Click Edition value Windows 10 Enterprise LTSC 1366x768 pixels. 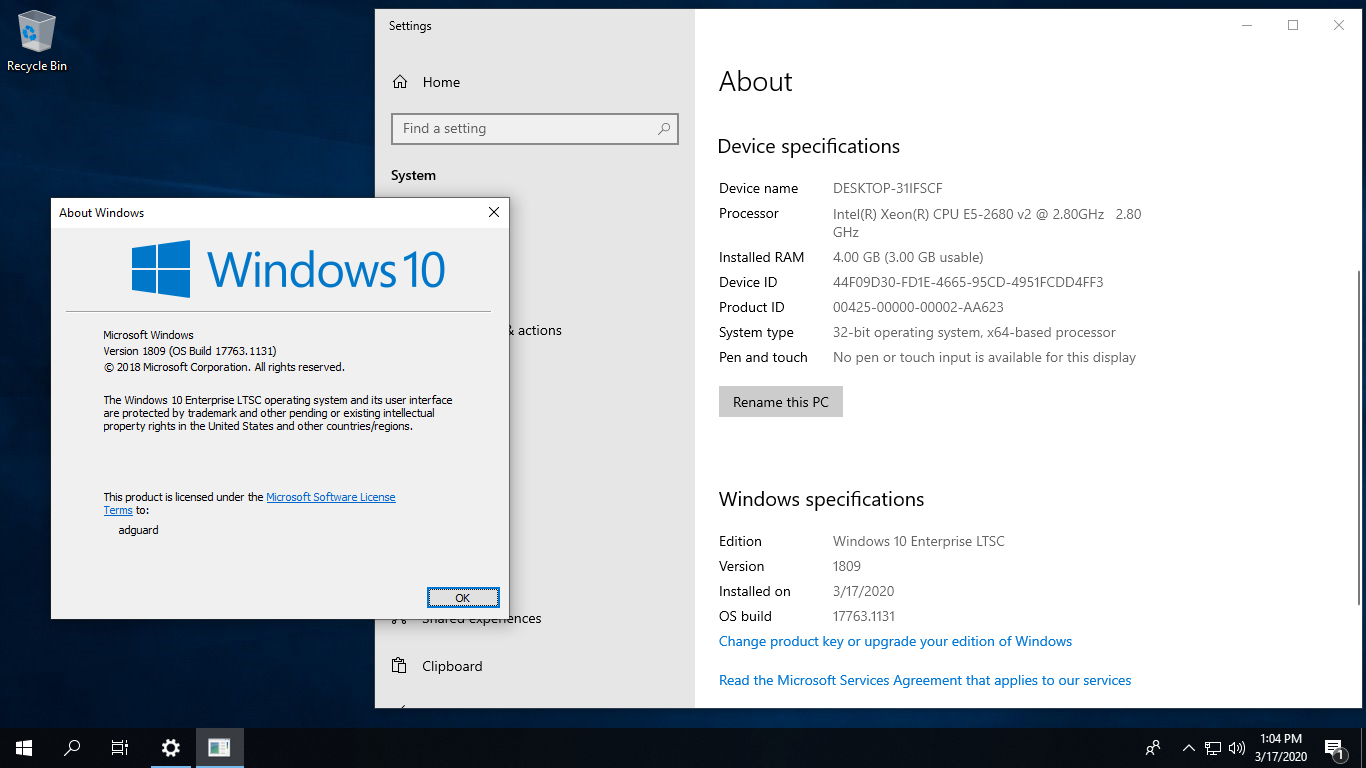[x=919, y=541]
